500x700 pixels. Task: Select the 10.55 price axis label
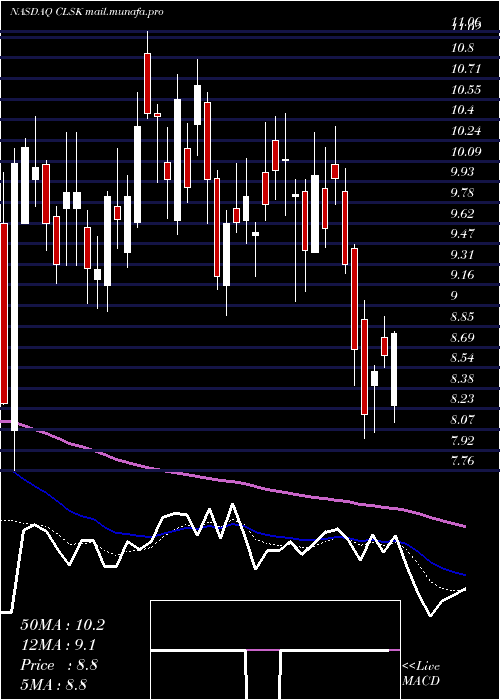click(x=466, y=90)
